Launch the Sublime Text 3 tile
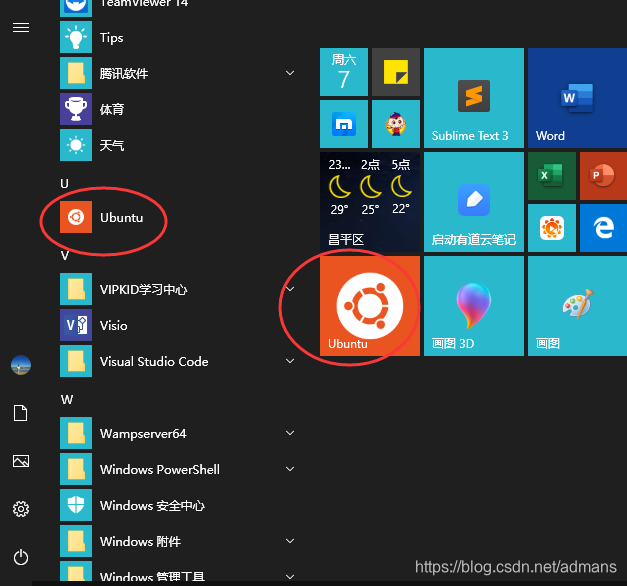Screen dimensions: 627x586 tap(474, 98)
